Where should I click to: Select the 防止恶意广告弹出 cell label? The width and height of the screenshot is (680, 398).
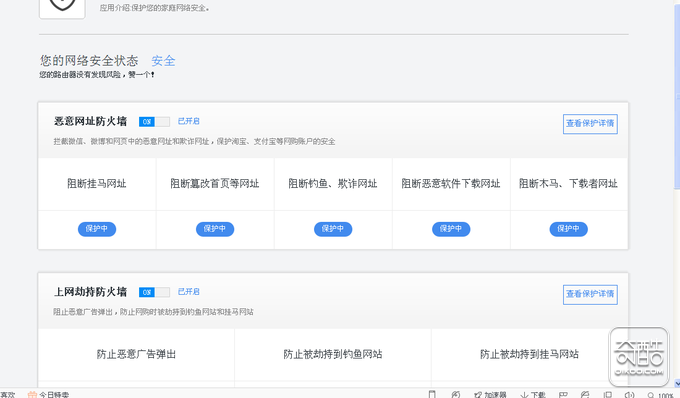point(136,354)
